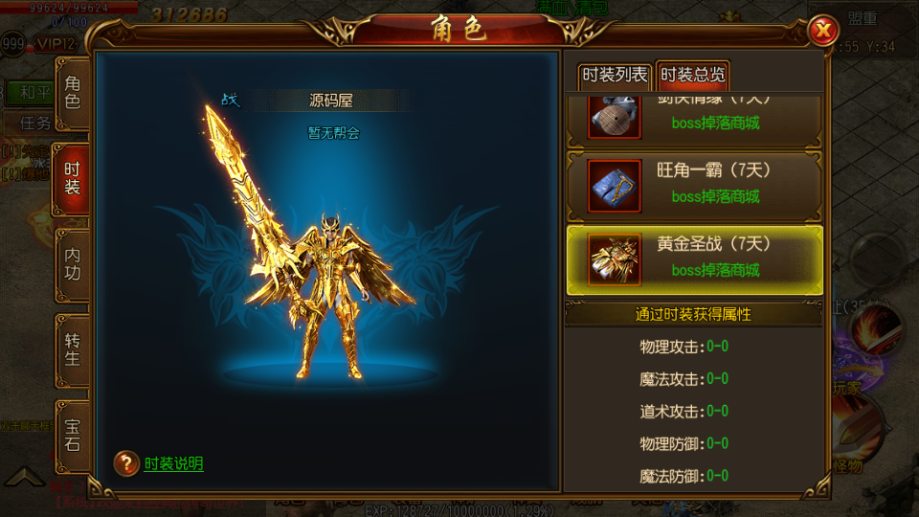The height and width of the screenshot is (517, 919).
Task: Open the 内功 side tab
Action: tap(73, 265)
